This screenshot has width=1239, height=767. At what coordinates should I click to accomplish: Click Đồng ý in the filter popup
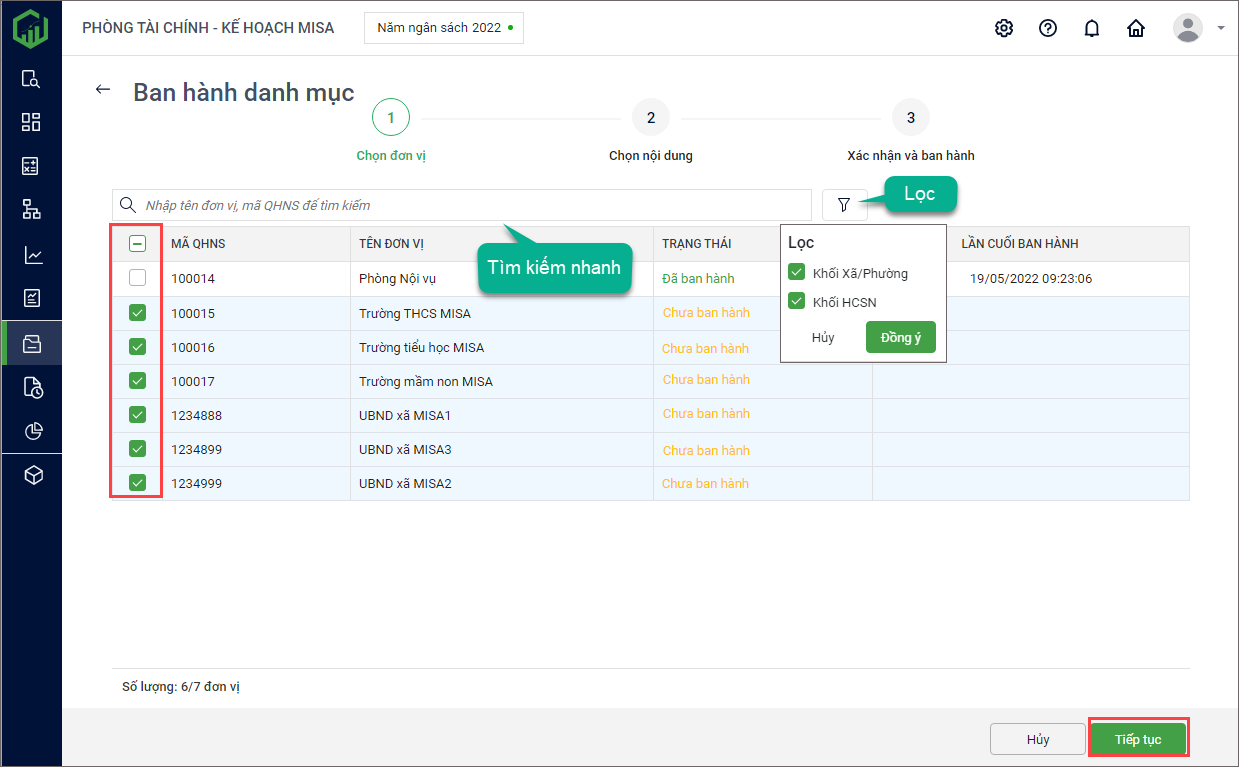[900, 338]
